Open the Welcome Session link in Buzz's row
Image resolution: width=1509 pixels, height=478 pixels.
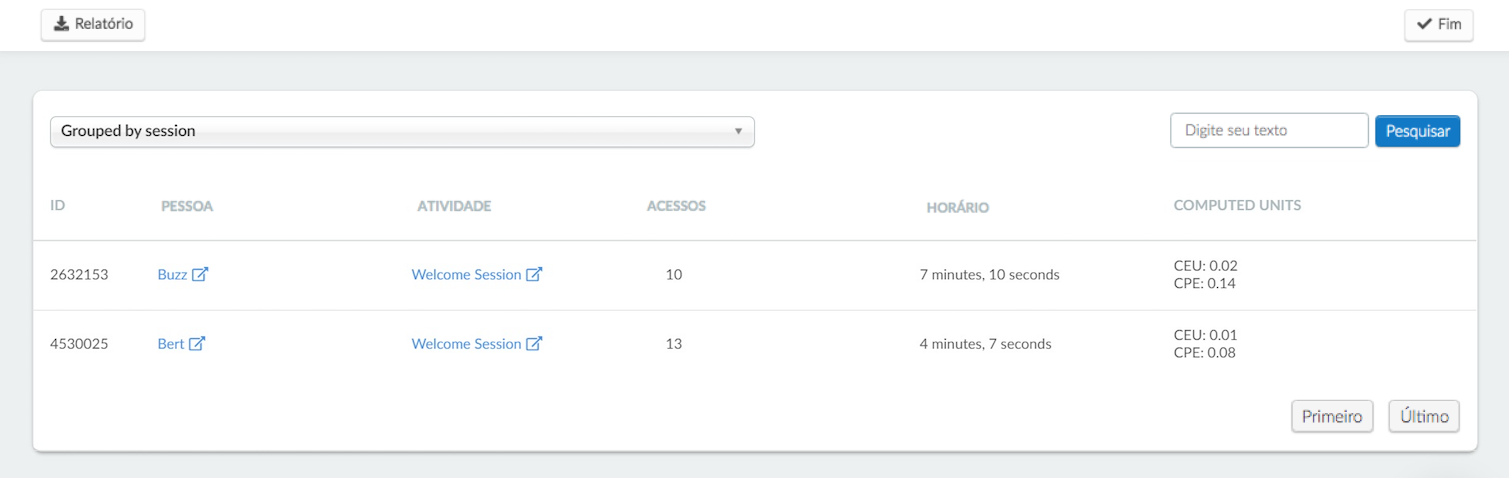pos(466,274)
